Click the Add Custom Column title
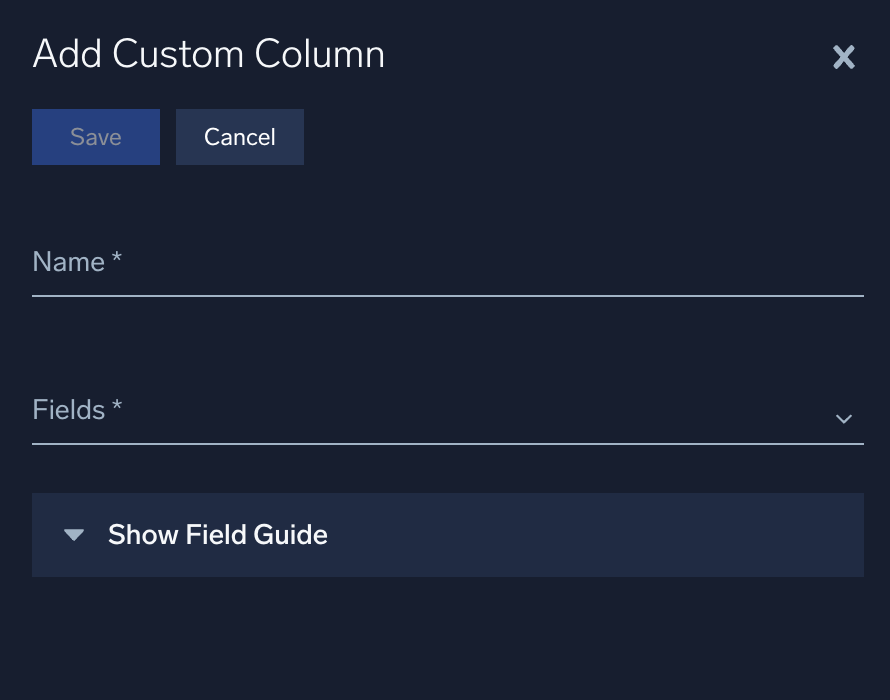Viewport: 890px width, 700px height. pyautogui.click(x=208, y=54)
